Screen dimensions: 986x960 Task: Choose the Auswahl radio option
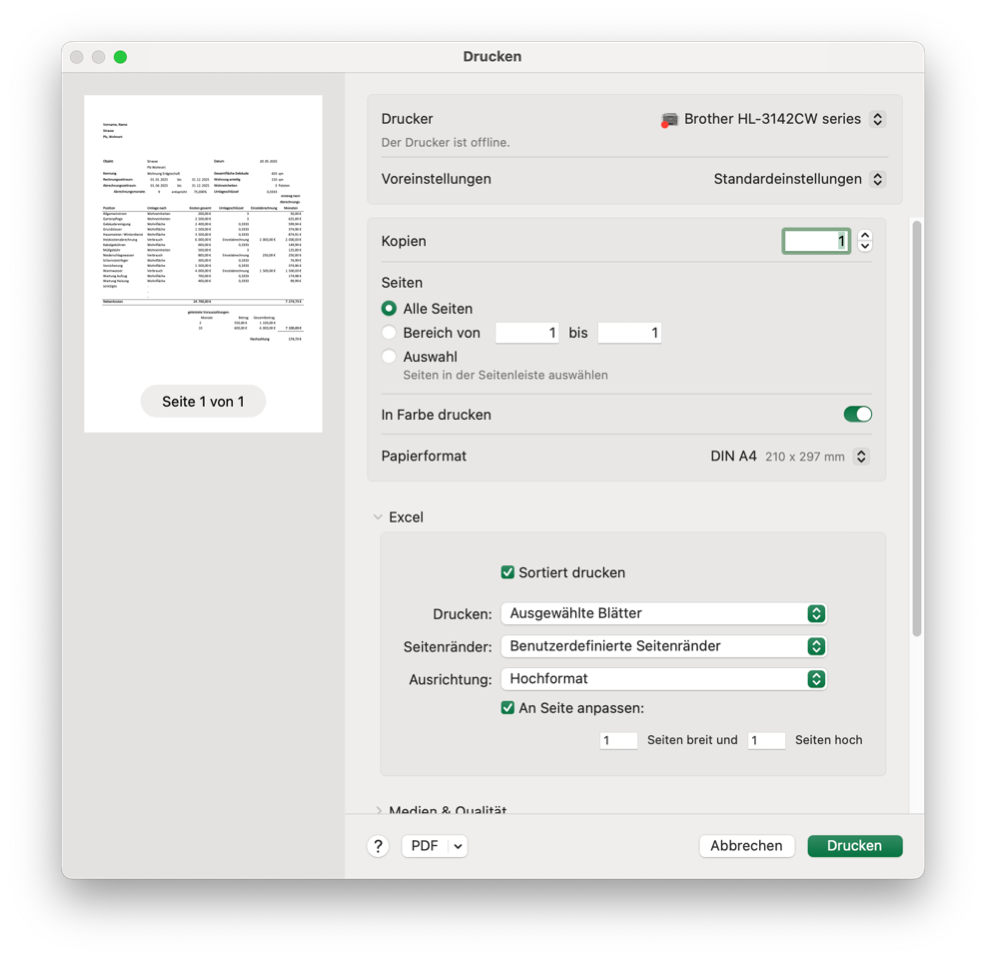(x=389, y=357)
